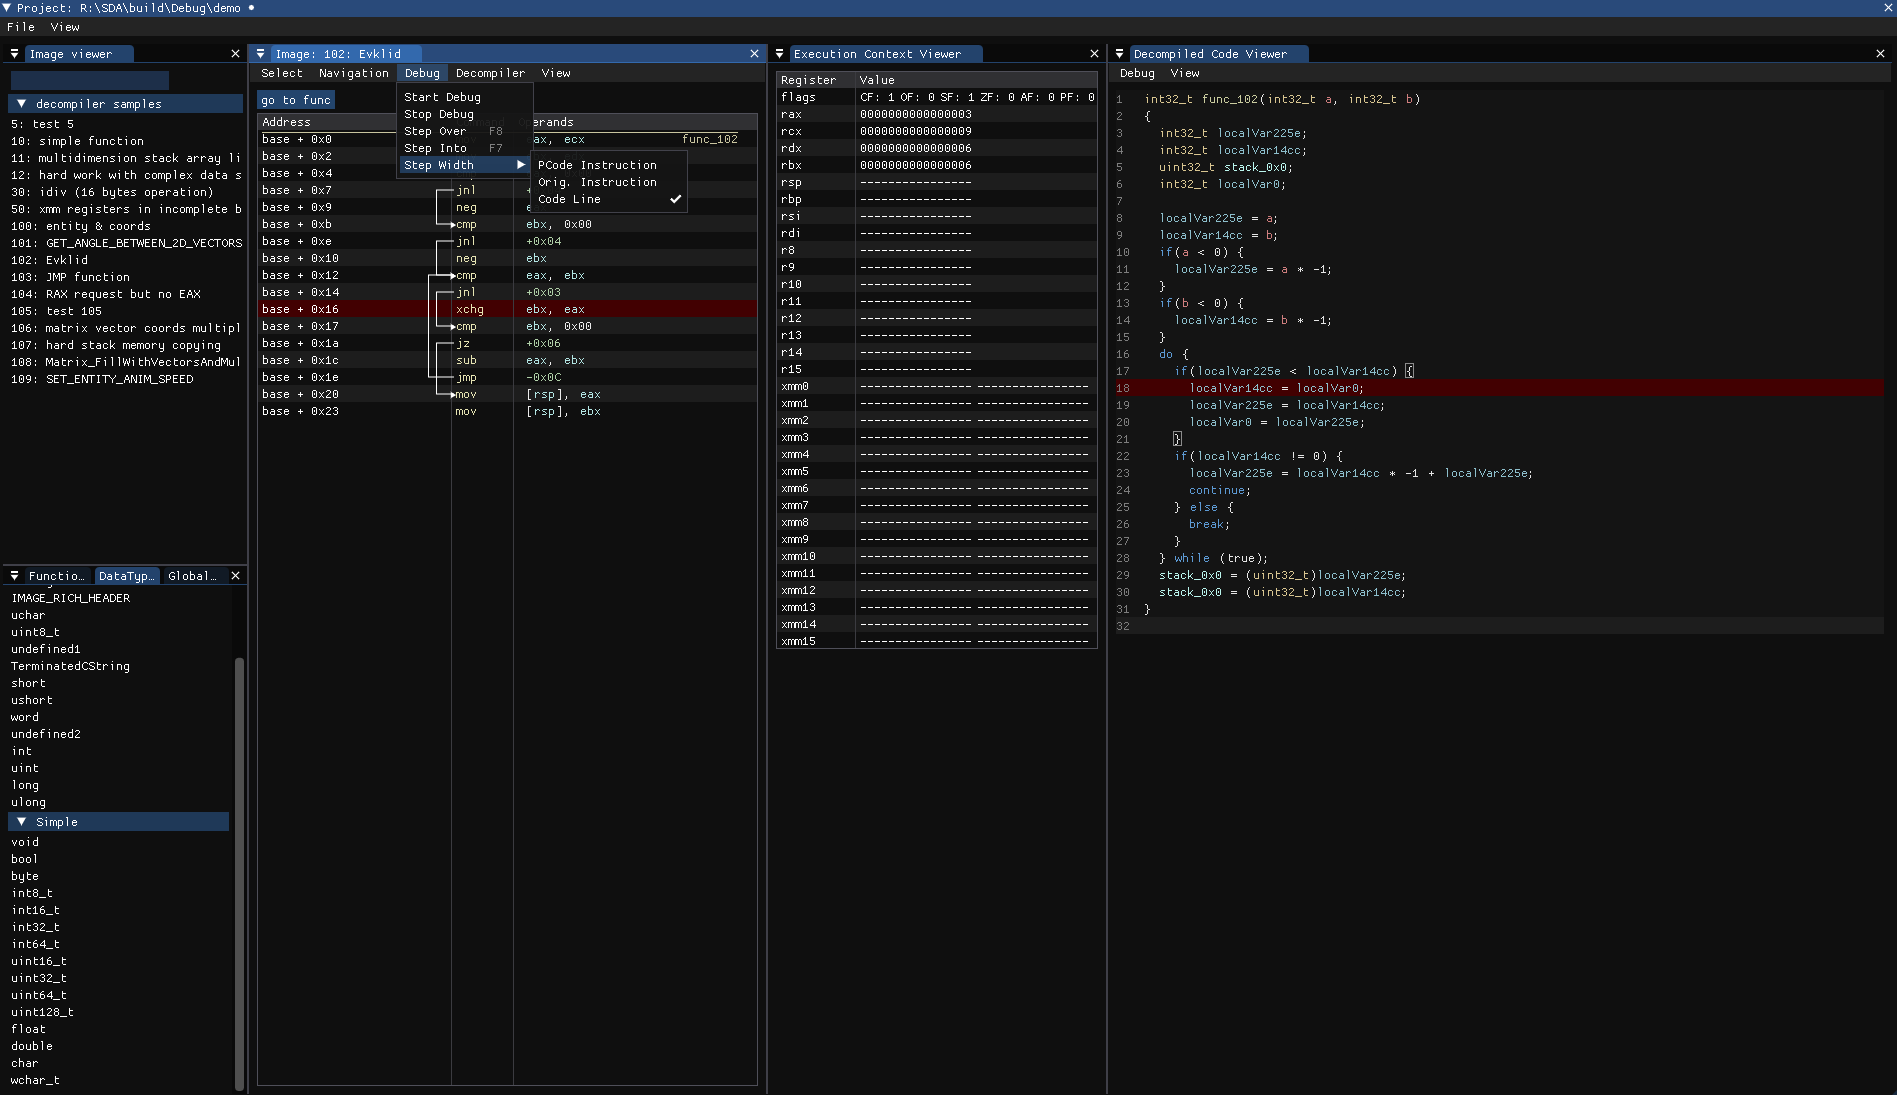Collapse the Simple data types group
Image resolution: width=1897 pixels, height=1095 pixels.
pyautogui.click(x=21, y=822)
